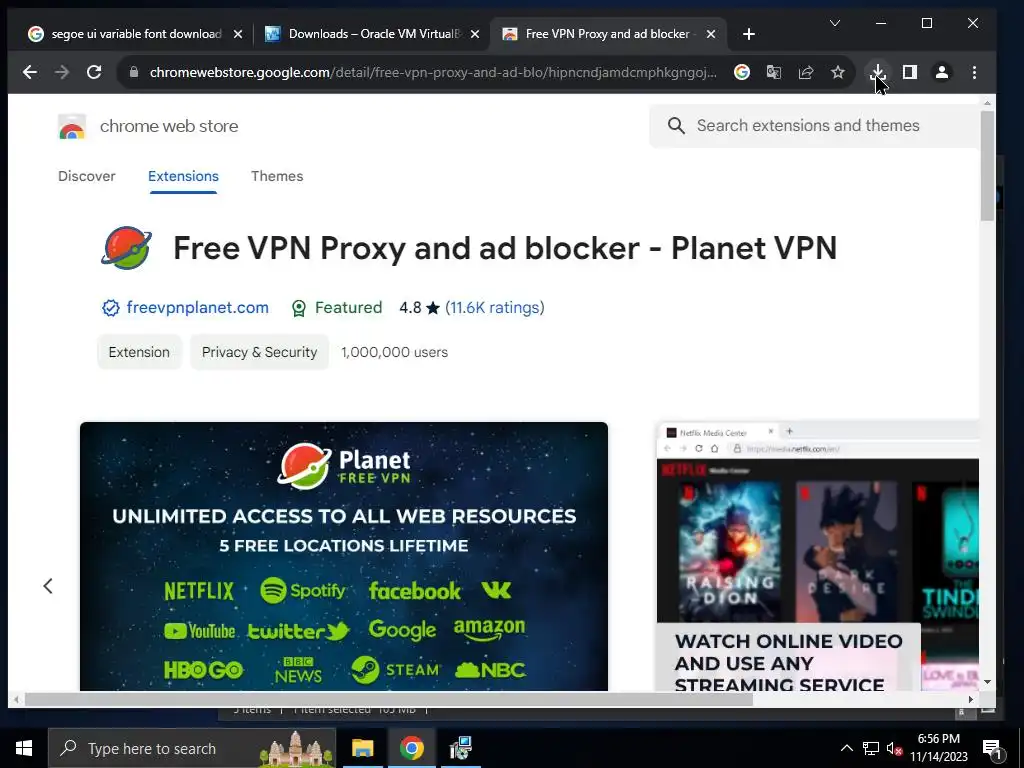Open the Windows Start menu

(24, 748)
